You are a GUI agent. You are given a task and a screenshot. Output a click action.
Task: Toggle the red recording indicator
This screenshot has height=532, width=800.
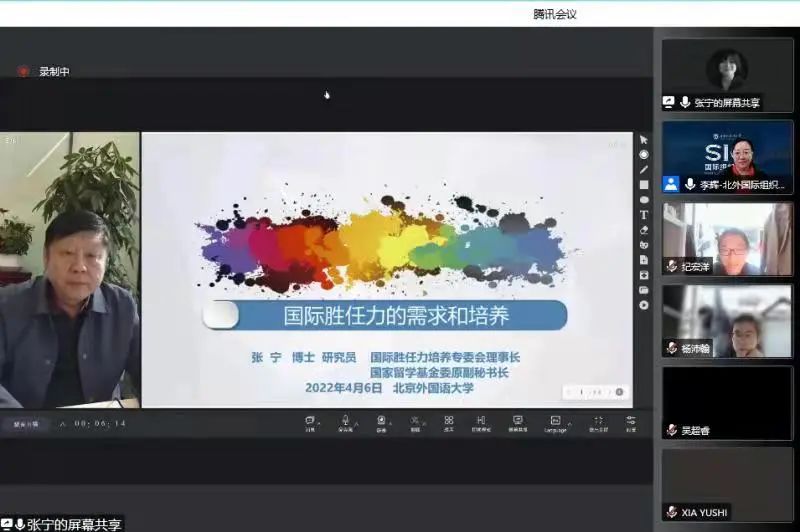click(x=23, y=71)
